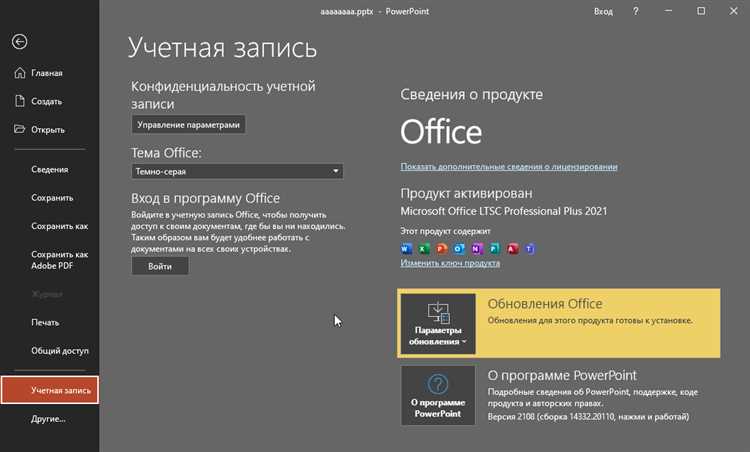
Task: Click Изменить ключ продукта link
Action: tap(450, 263)
